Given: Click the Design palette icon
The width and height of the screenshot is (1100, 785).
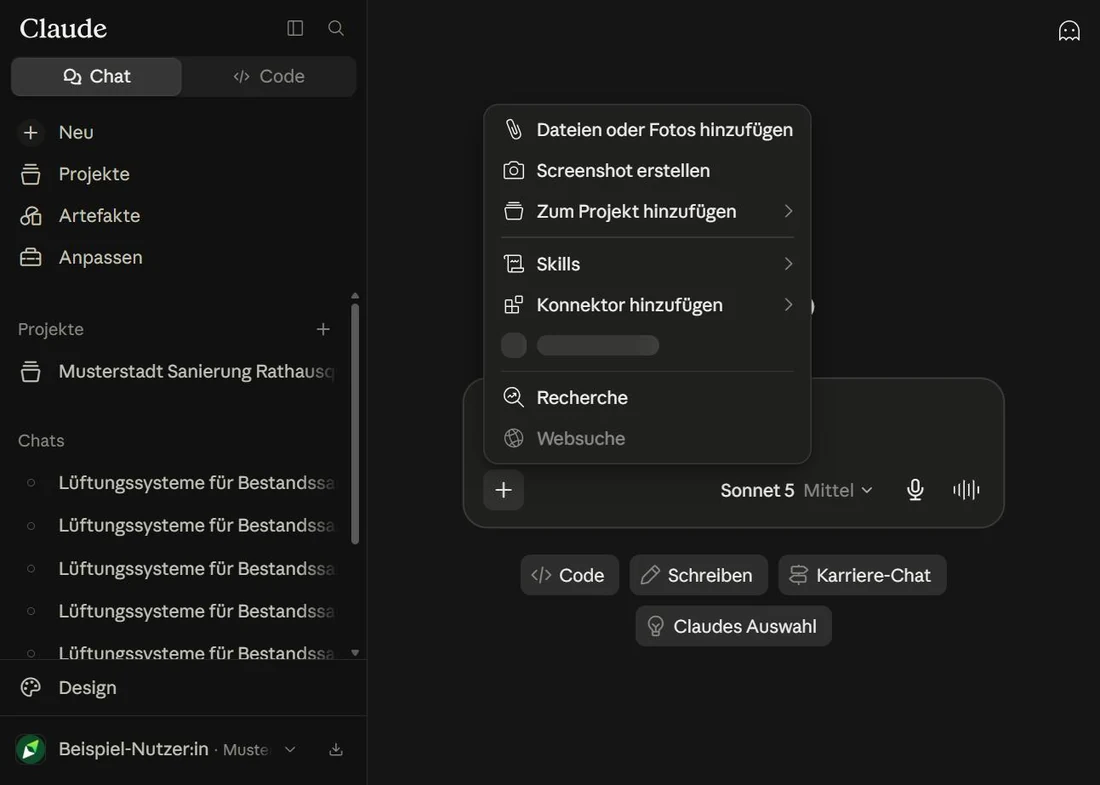Looking at the screenshot, I should point(31,687).
